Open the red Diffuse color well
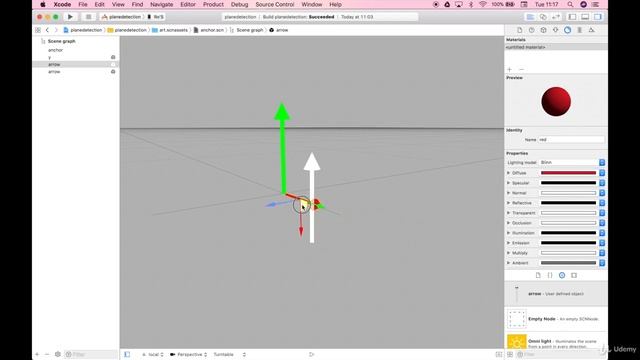This screenshot has height=360, width=640. pyautogui.click(x=569, y=173)
